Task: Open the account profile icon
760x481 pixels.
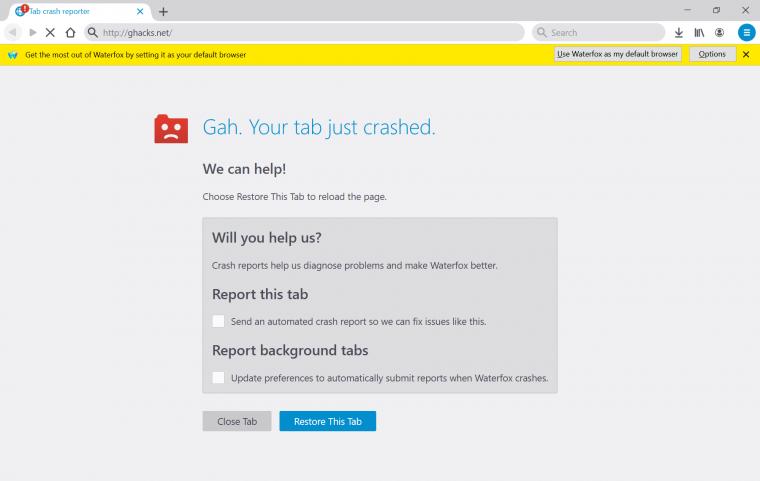Action: tap(719, 32)
